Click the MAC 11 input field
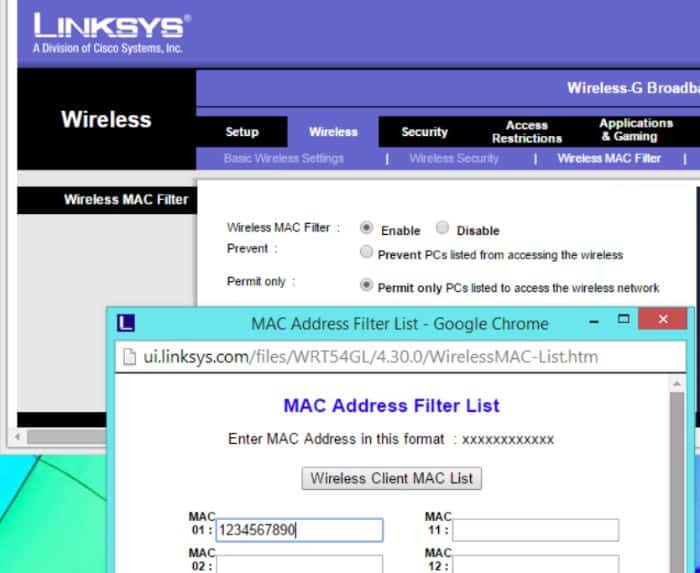This screenshot has height=573, width=700. pos(535,530)
